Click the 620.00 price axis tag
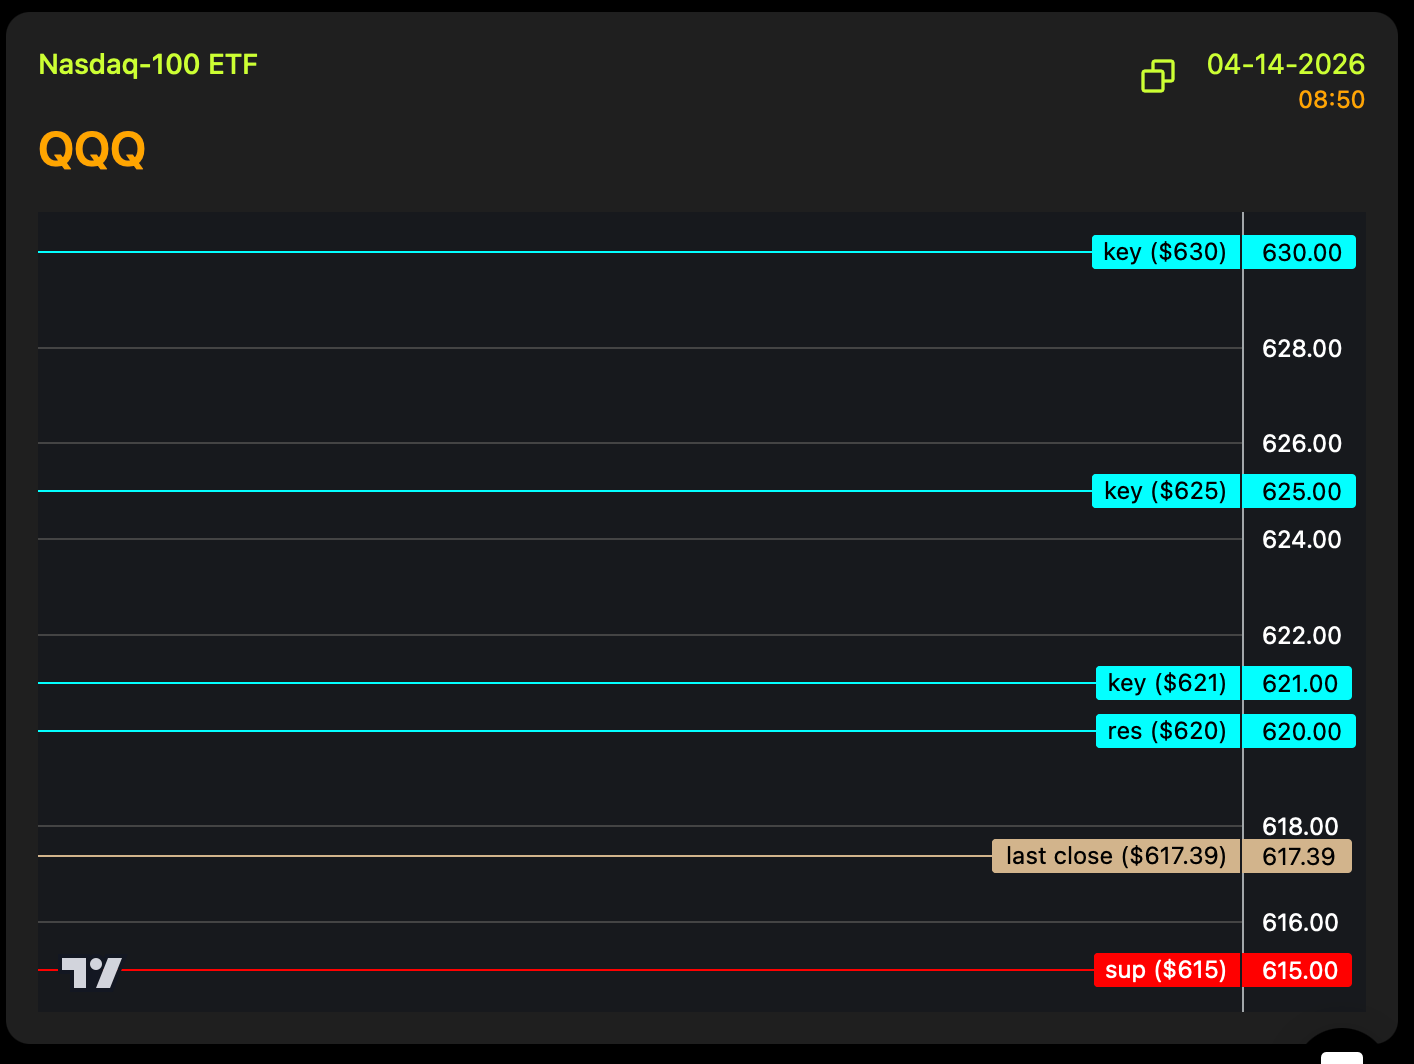 coord(1300,731)
